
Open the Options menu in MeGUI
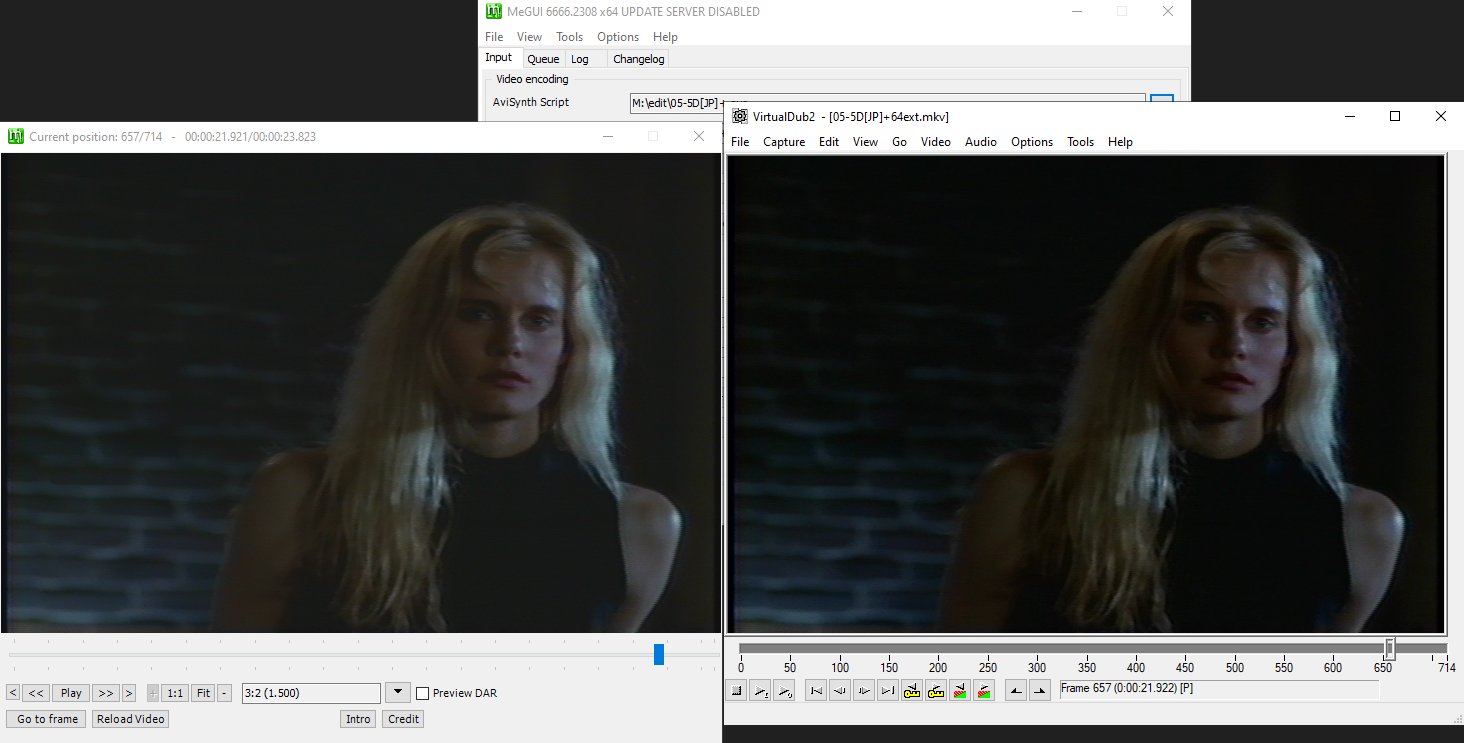[618, 37]
